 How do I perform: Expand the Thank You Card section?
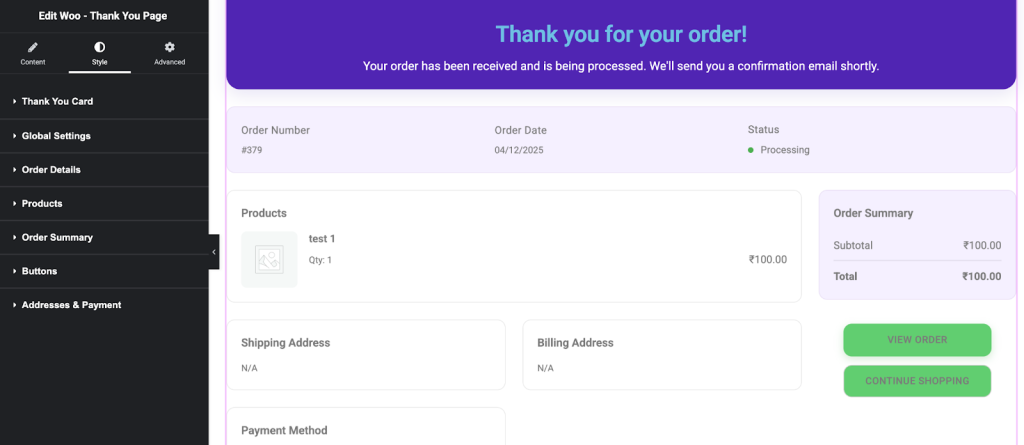click(x=57, y=101)
